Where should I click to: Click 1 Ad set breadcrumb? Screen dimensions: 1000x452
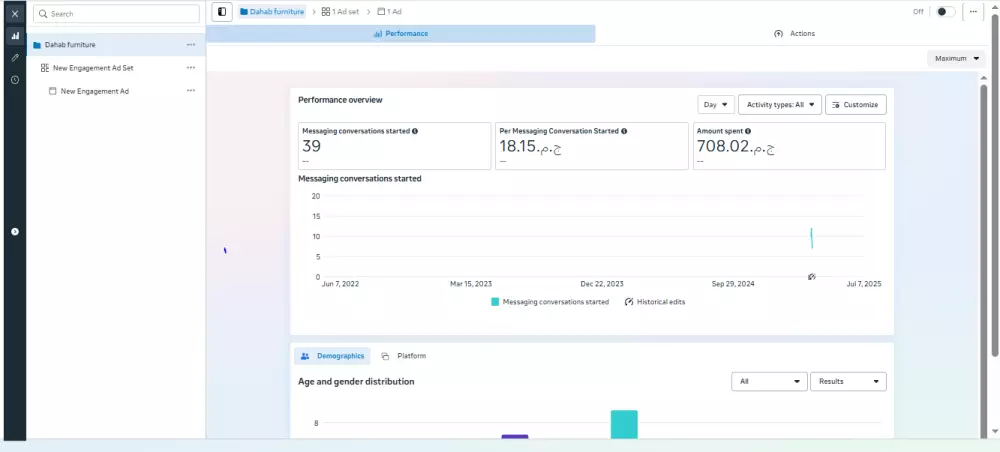click(x=340, y=11)
